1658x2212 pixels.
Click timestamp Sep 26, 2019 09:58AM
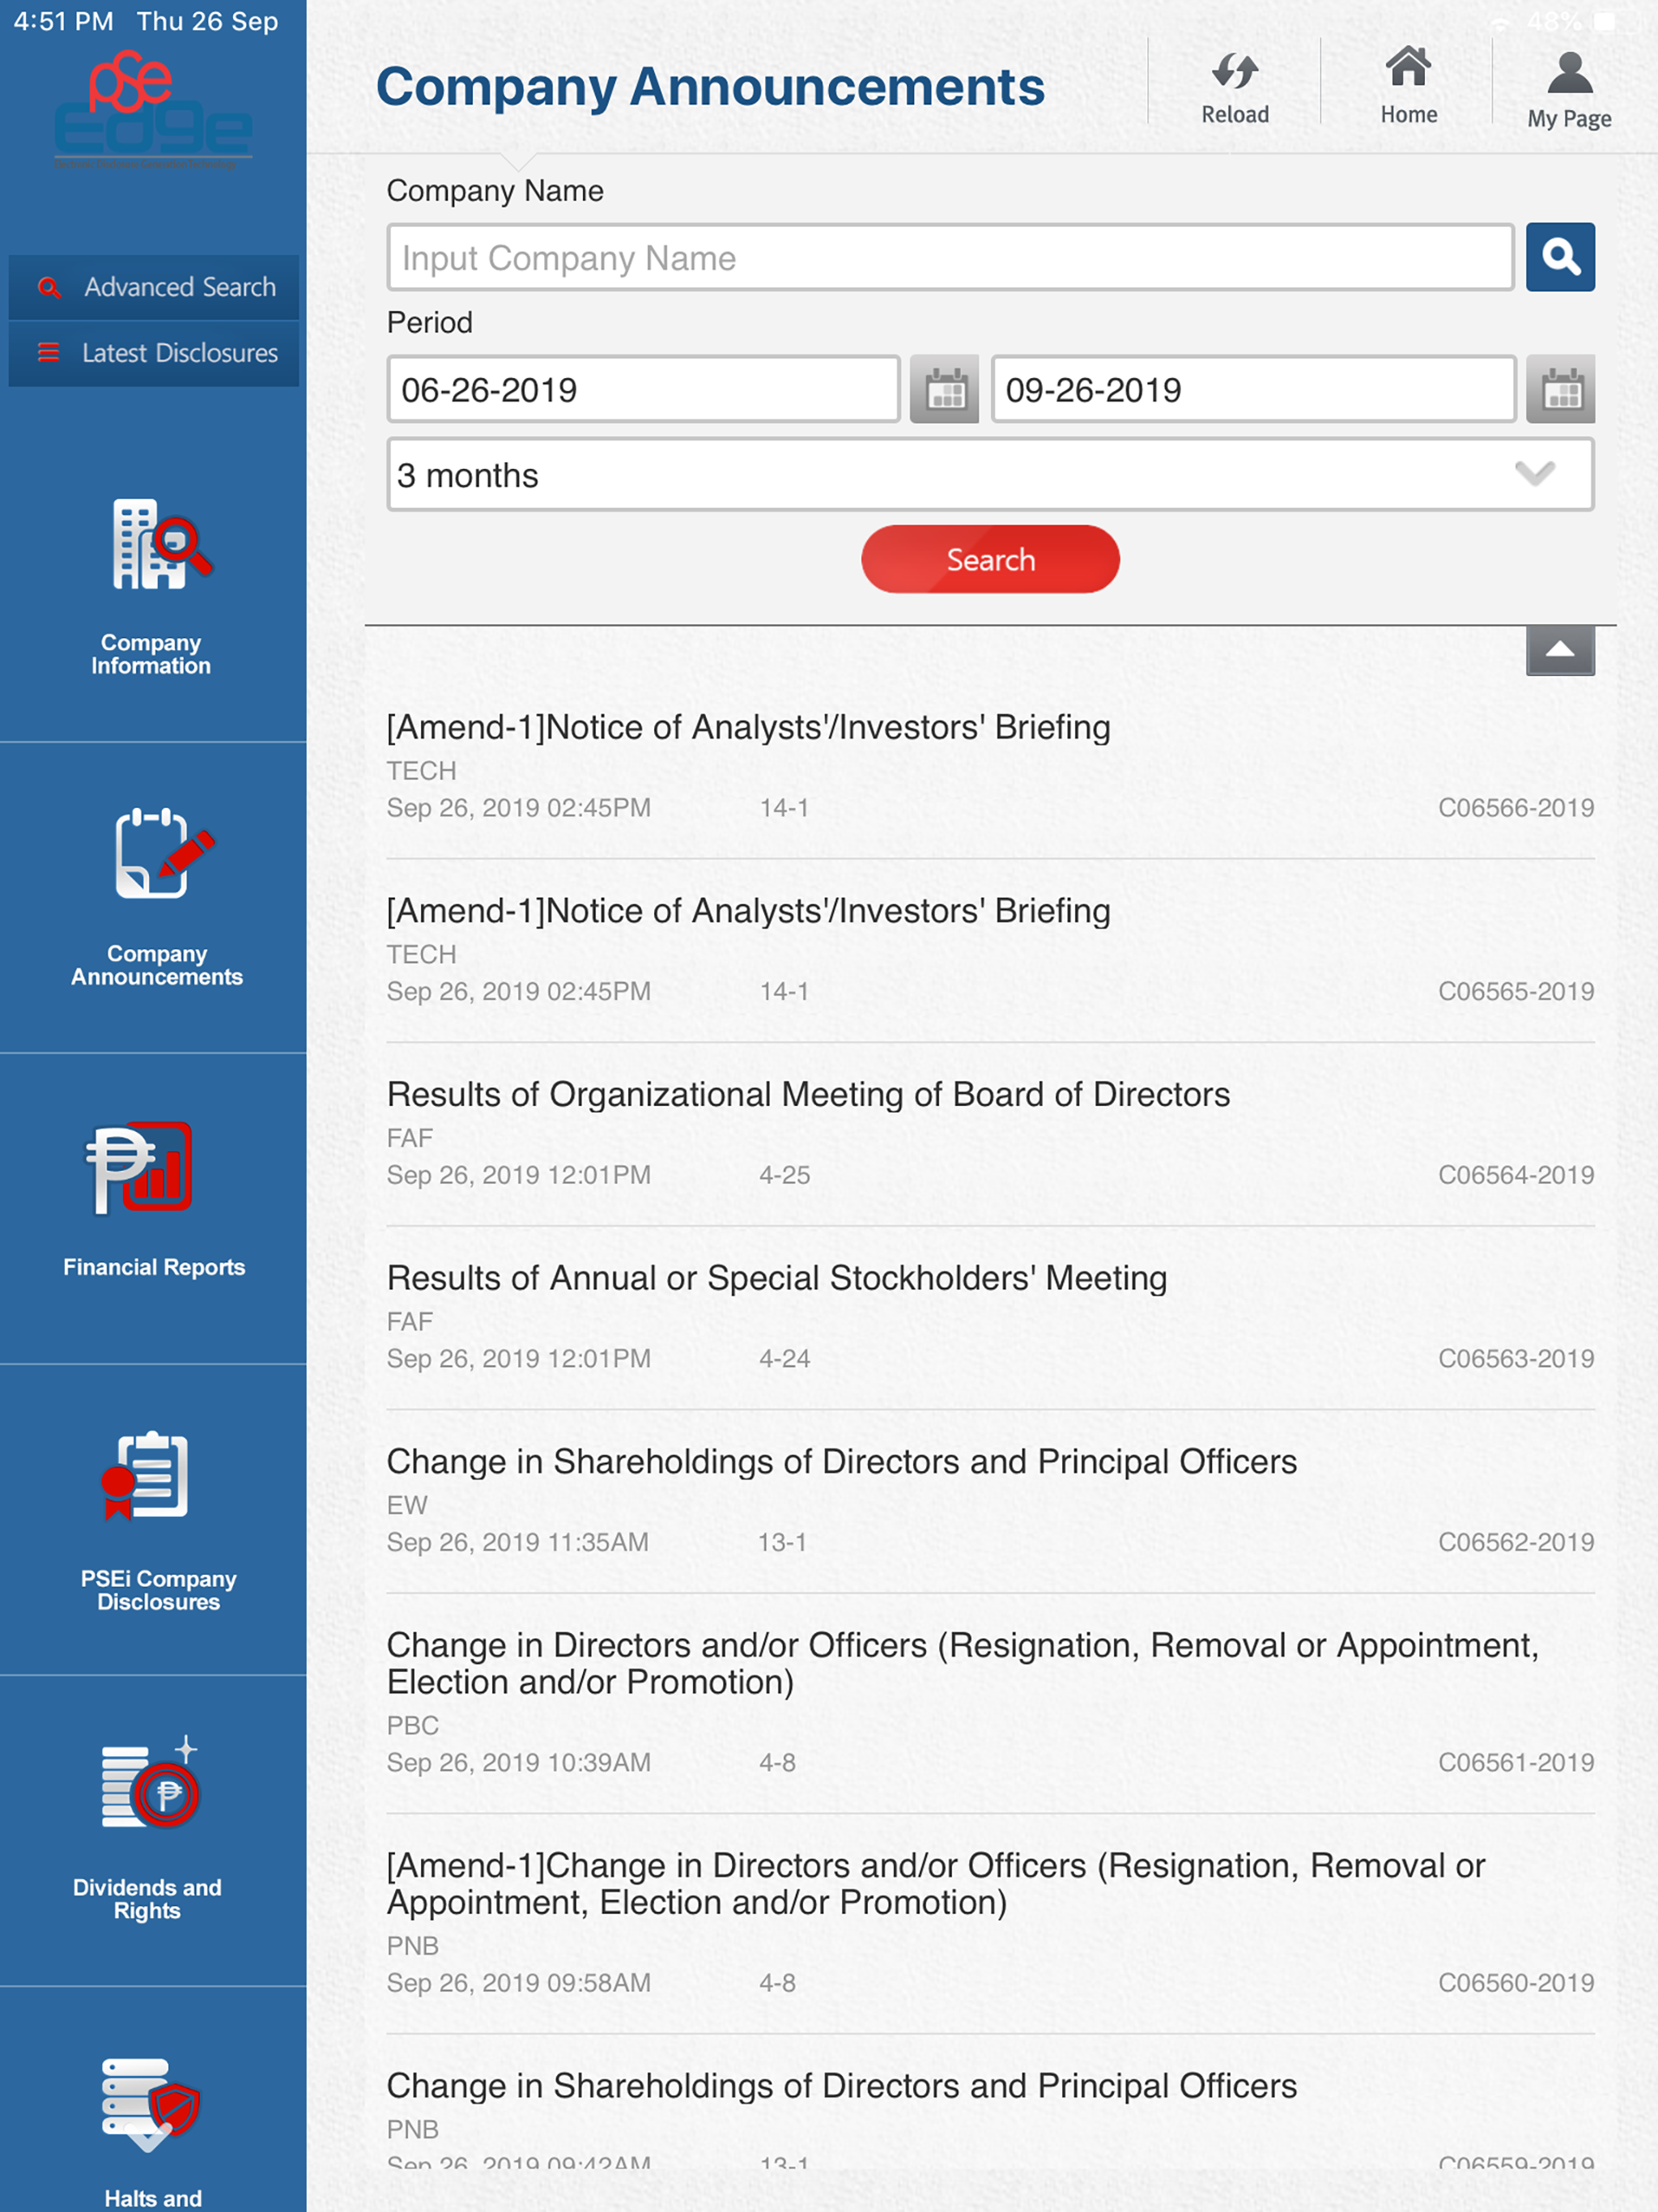pos(519,1982)
